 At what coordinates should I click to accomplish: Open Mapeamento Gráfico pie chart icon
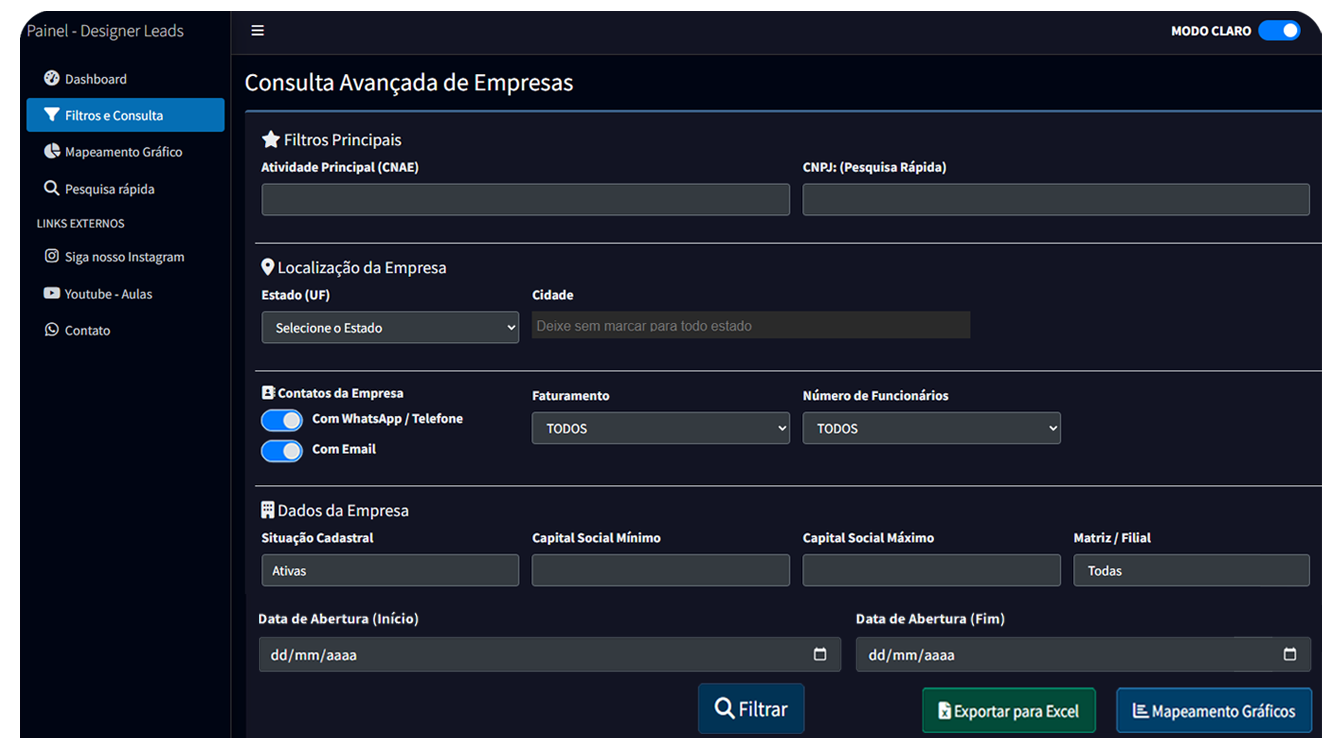coord(51,151)
